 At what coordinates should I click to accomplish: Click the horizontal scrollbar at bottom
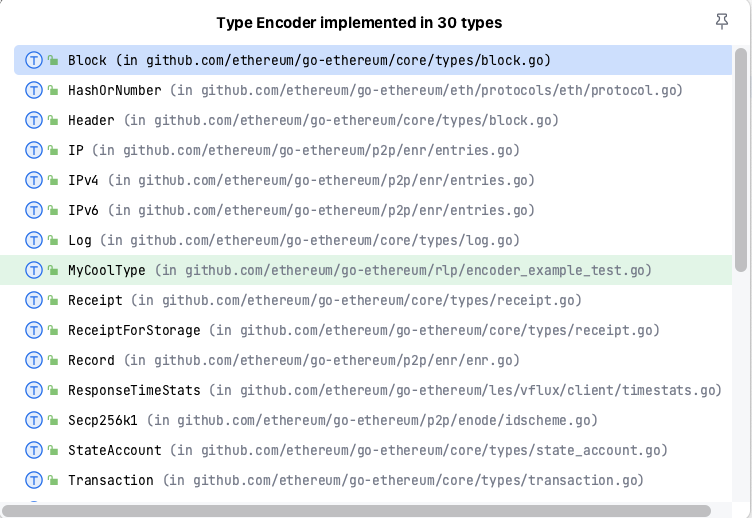(356, 511)
